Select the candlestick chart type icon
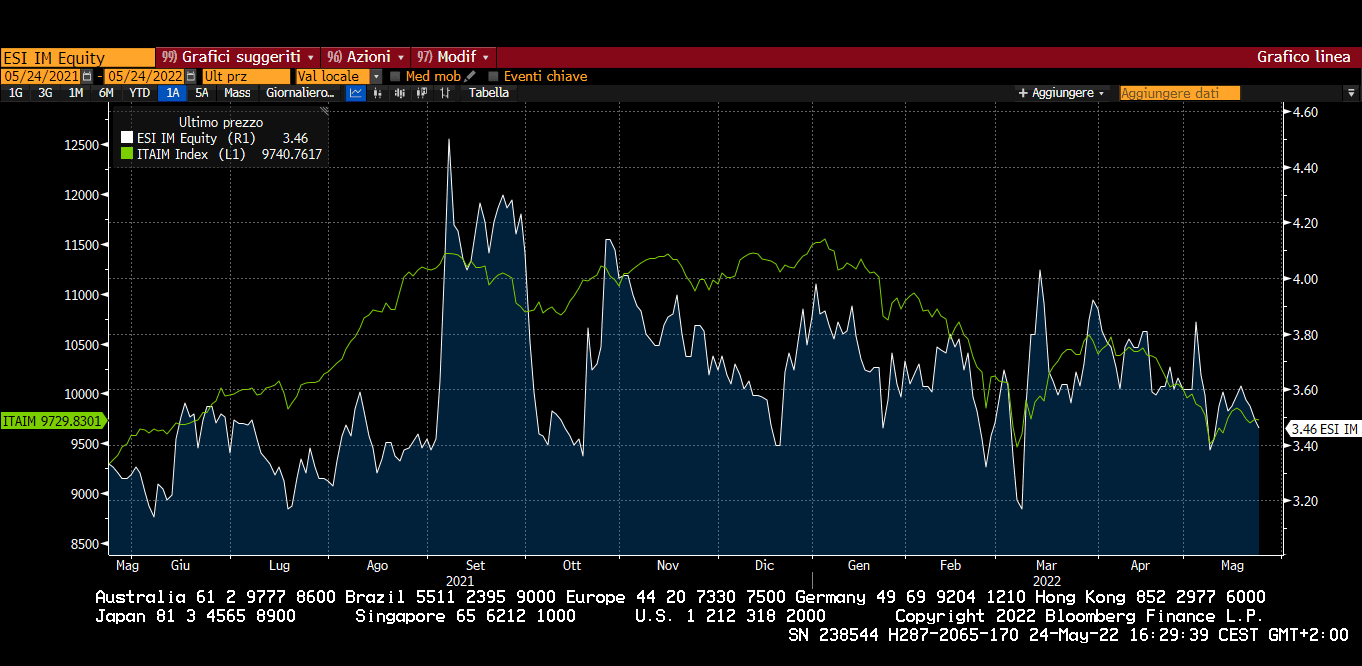 (x=400, y=93)
